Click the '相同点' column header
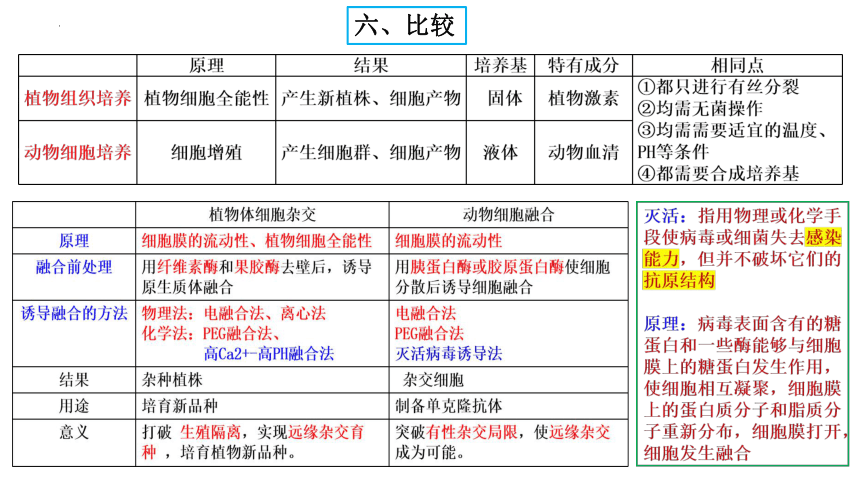The image size is (860, 484). pyautogui.click(x=737, y=65)
